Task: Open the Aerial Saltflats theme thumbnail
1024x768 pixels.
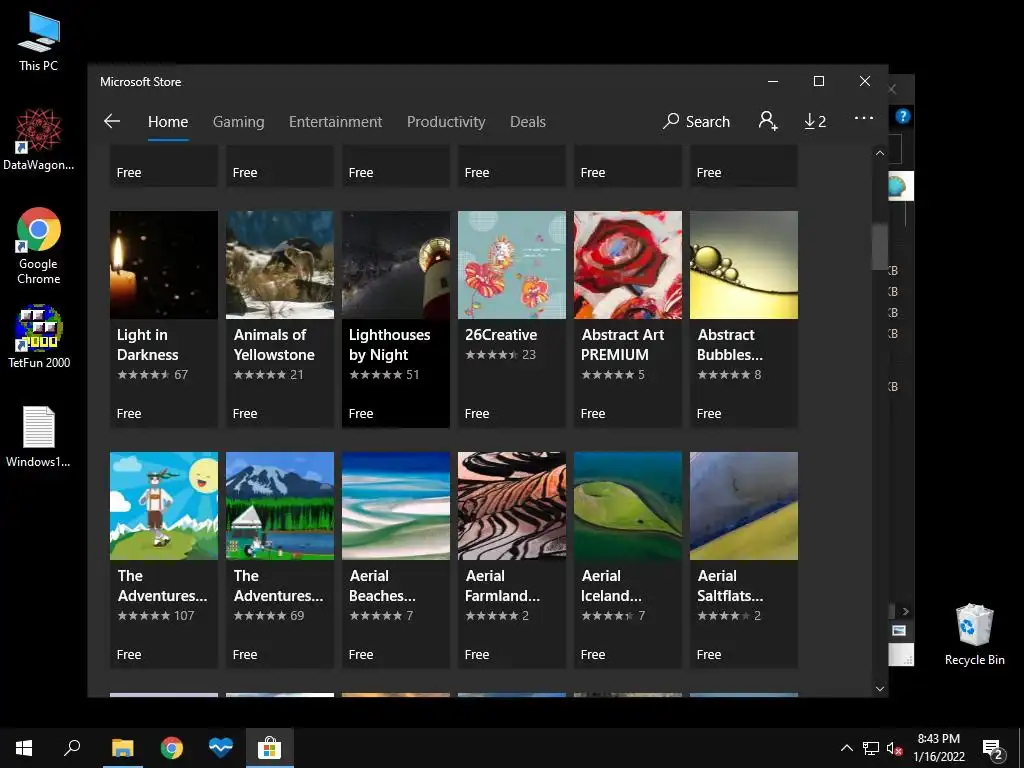Action: tap(744, 505)
